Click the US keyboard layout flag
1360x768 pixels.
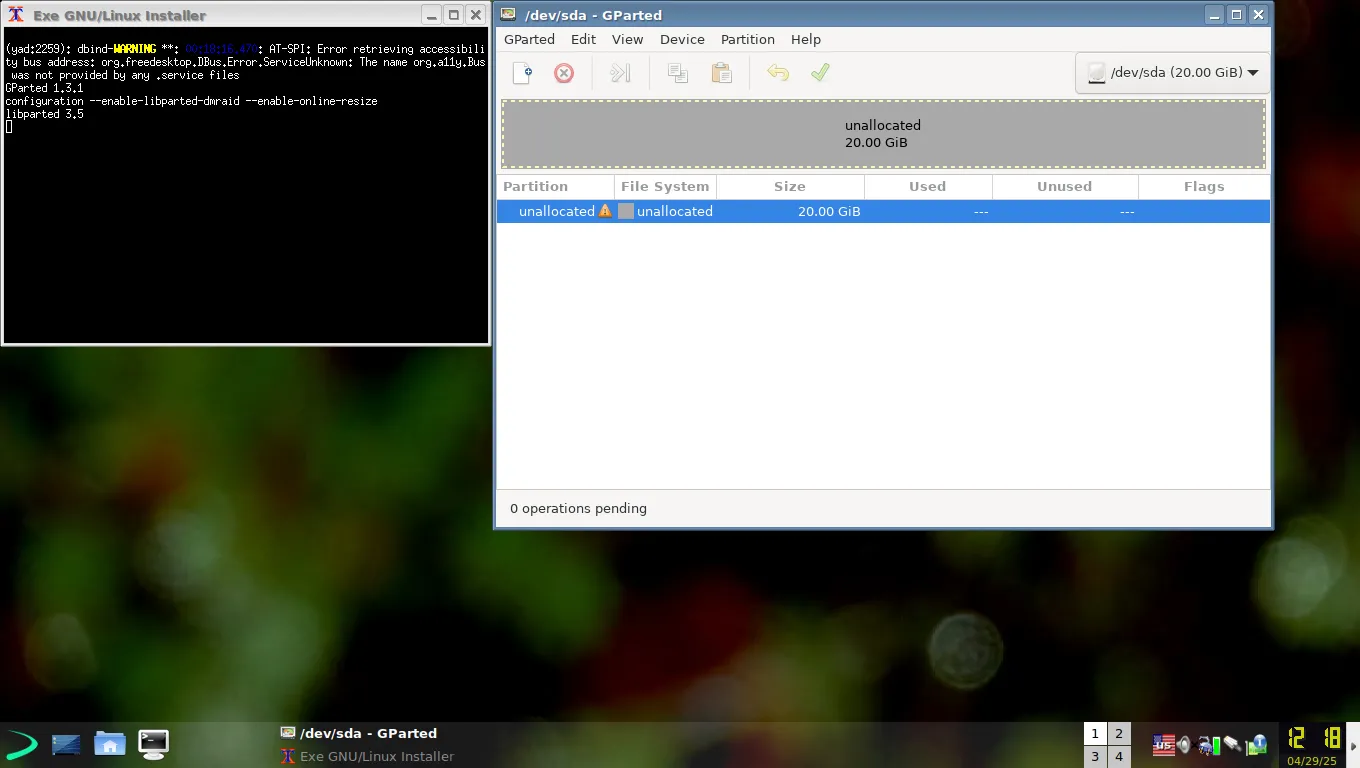coord(1164,744)
